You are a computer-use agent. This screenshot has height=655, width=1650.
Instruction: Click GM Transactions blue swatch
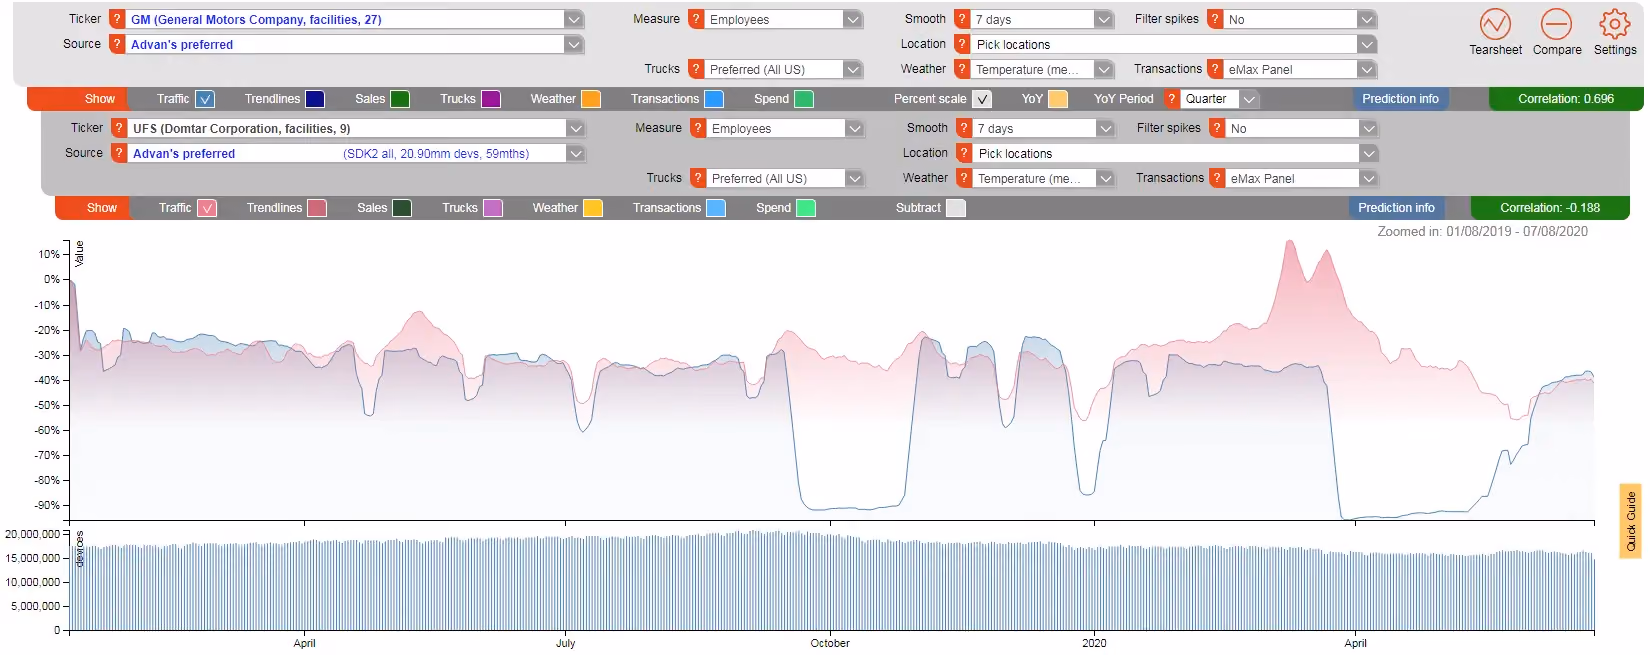[714, 99]
